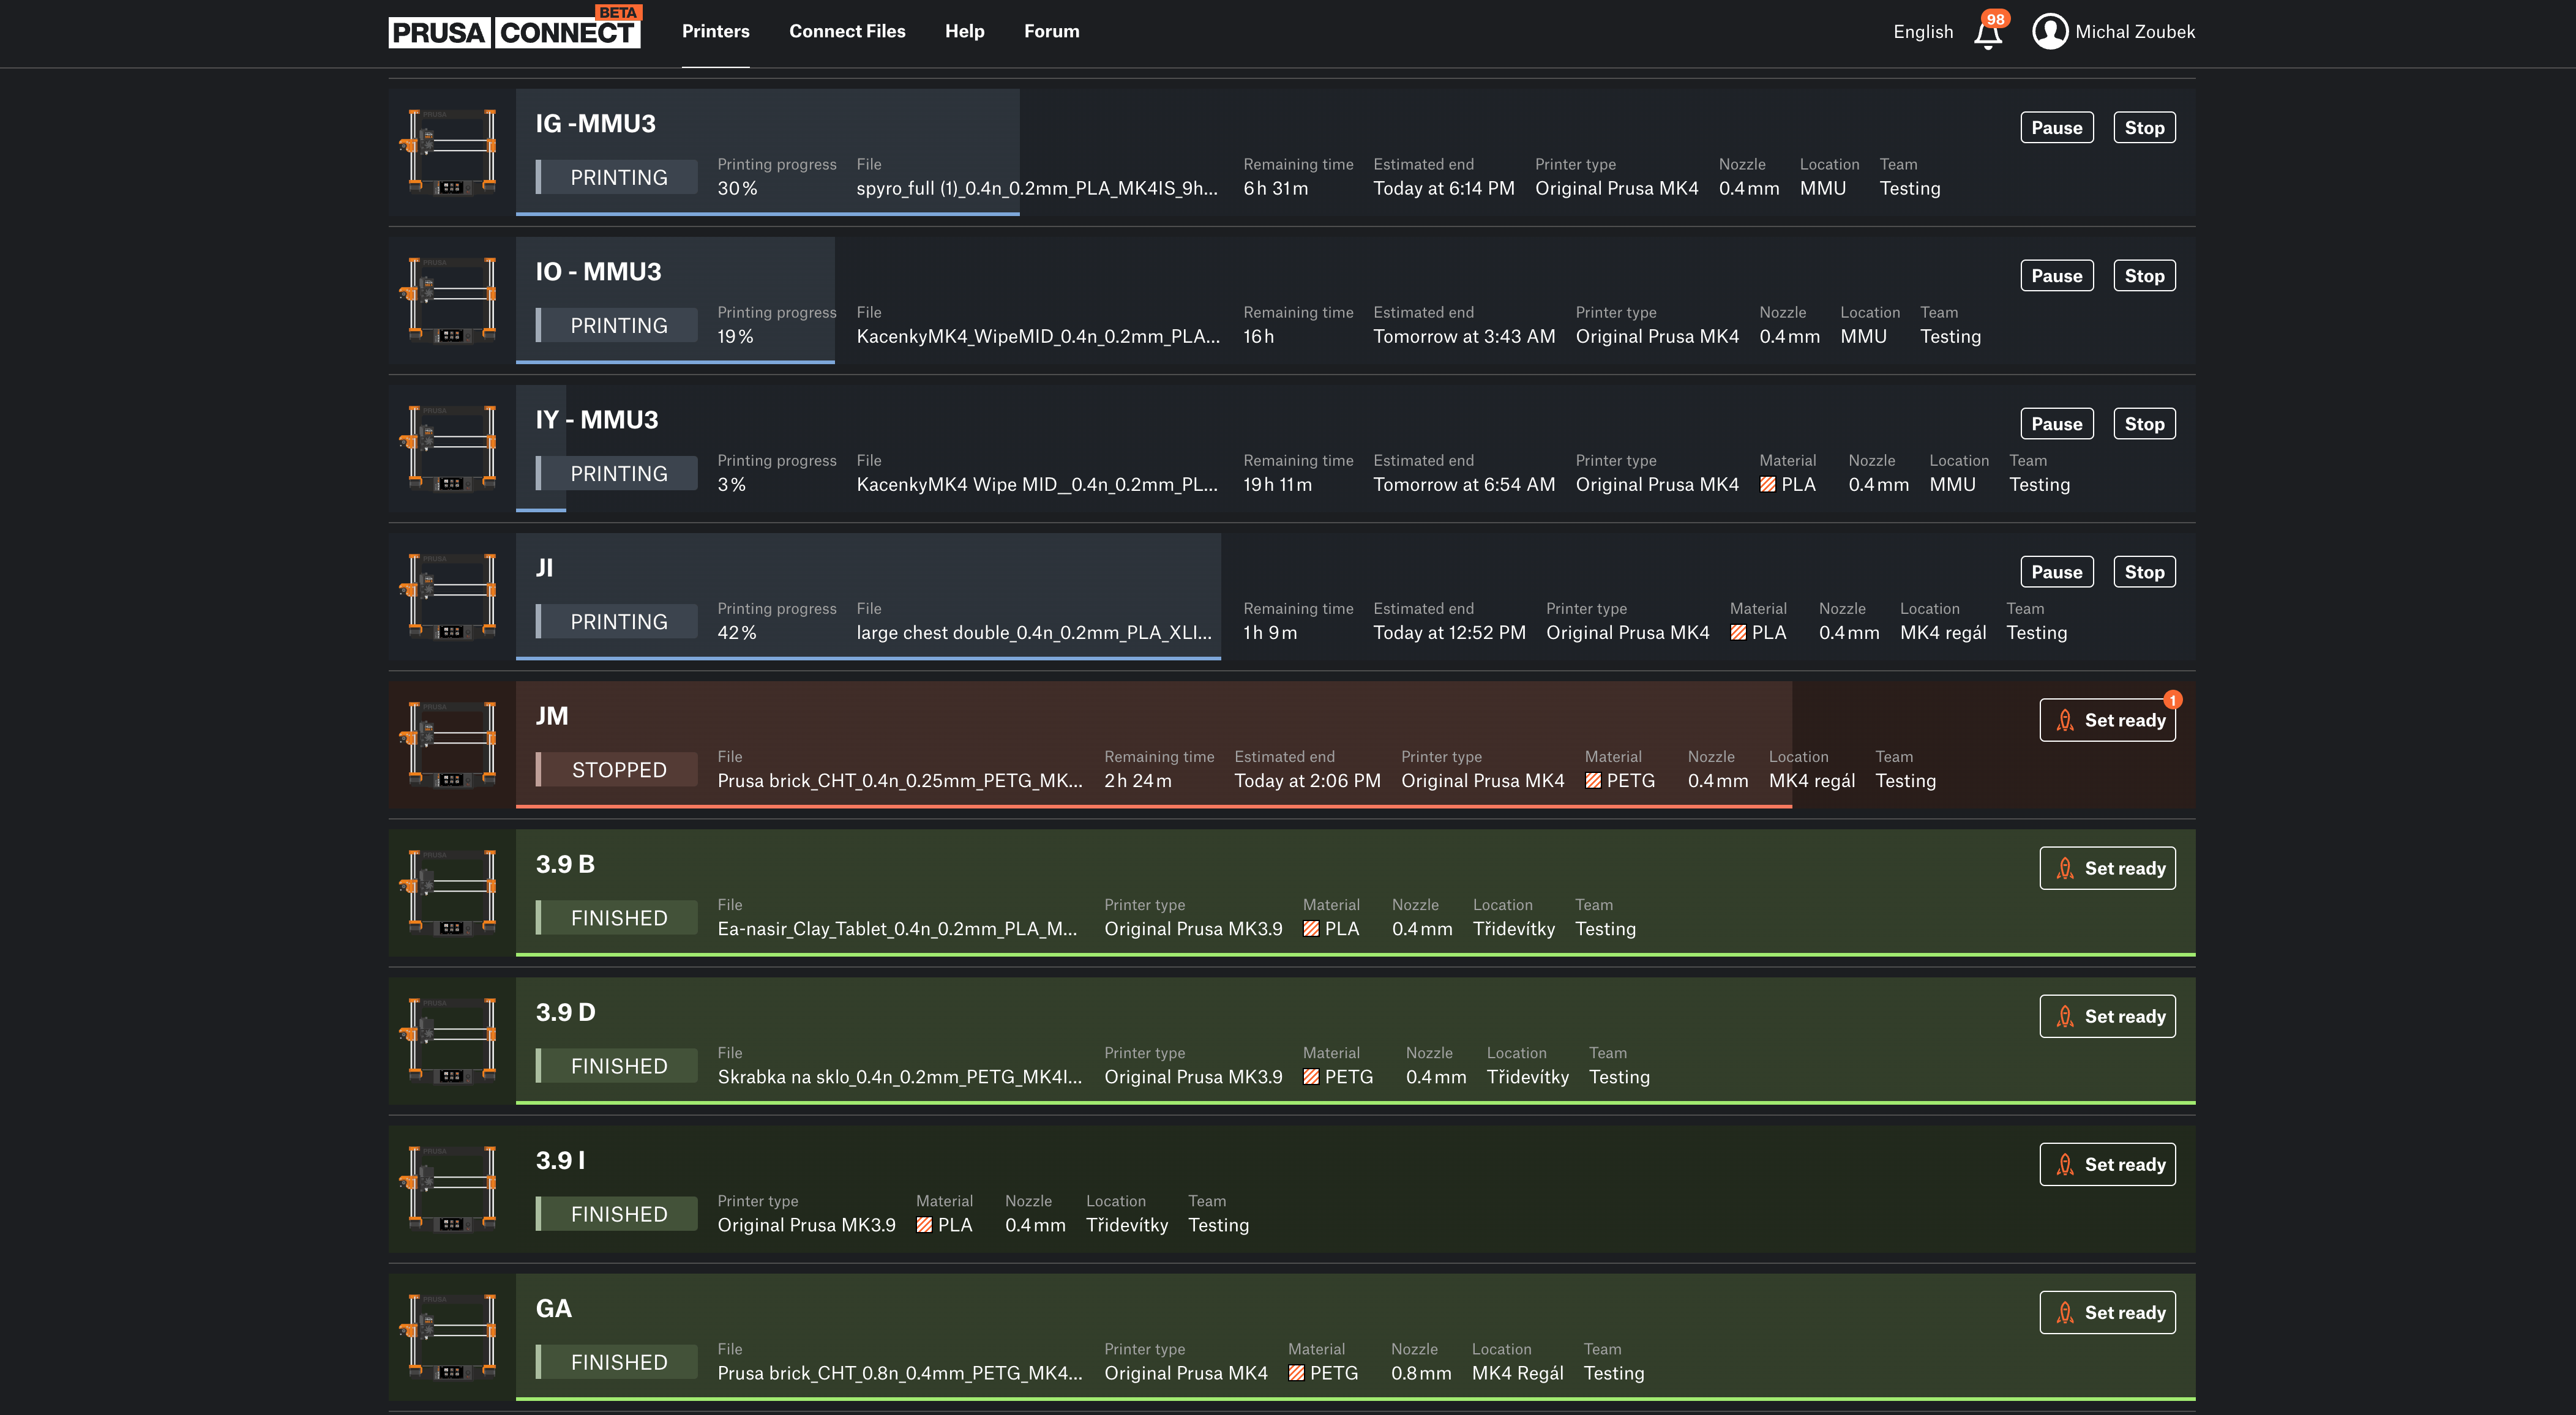Stop the JI print job
The height and width of the screenshot is (1415, 2576).
coord(2143,572)
